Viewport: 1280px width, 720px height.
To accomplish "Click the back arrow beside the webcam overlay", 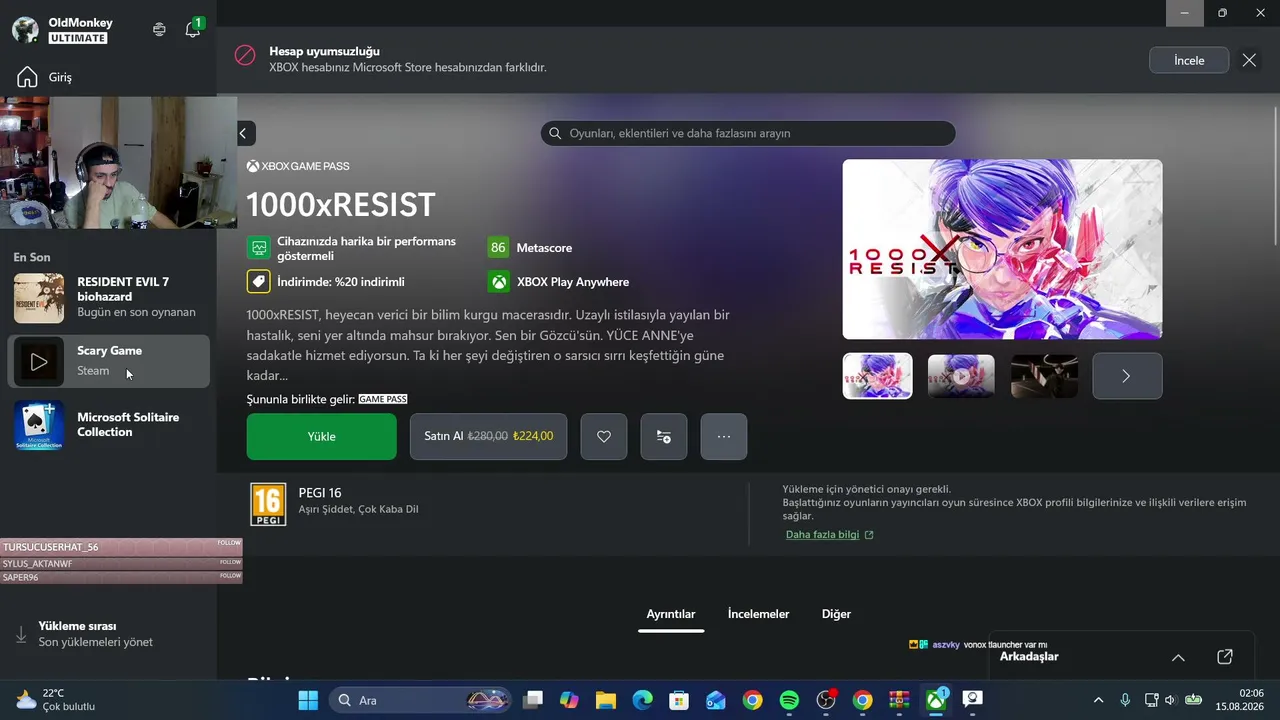I will pos(246,133).
